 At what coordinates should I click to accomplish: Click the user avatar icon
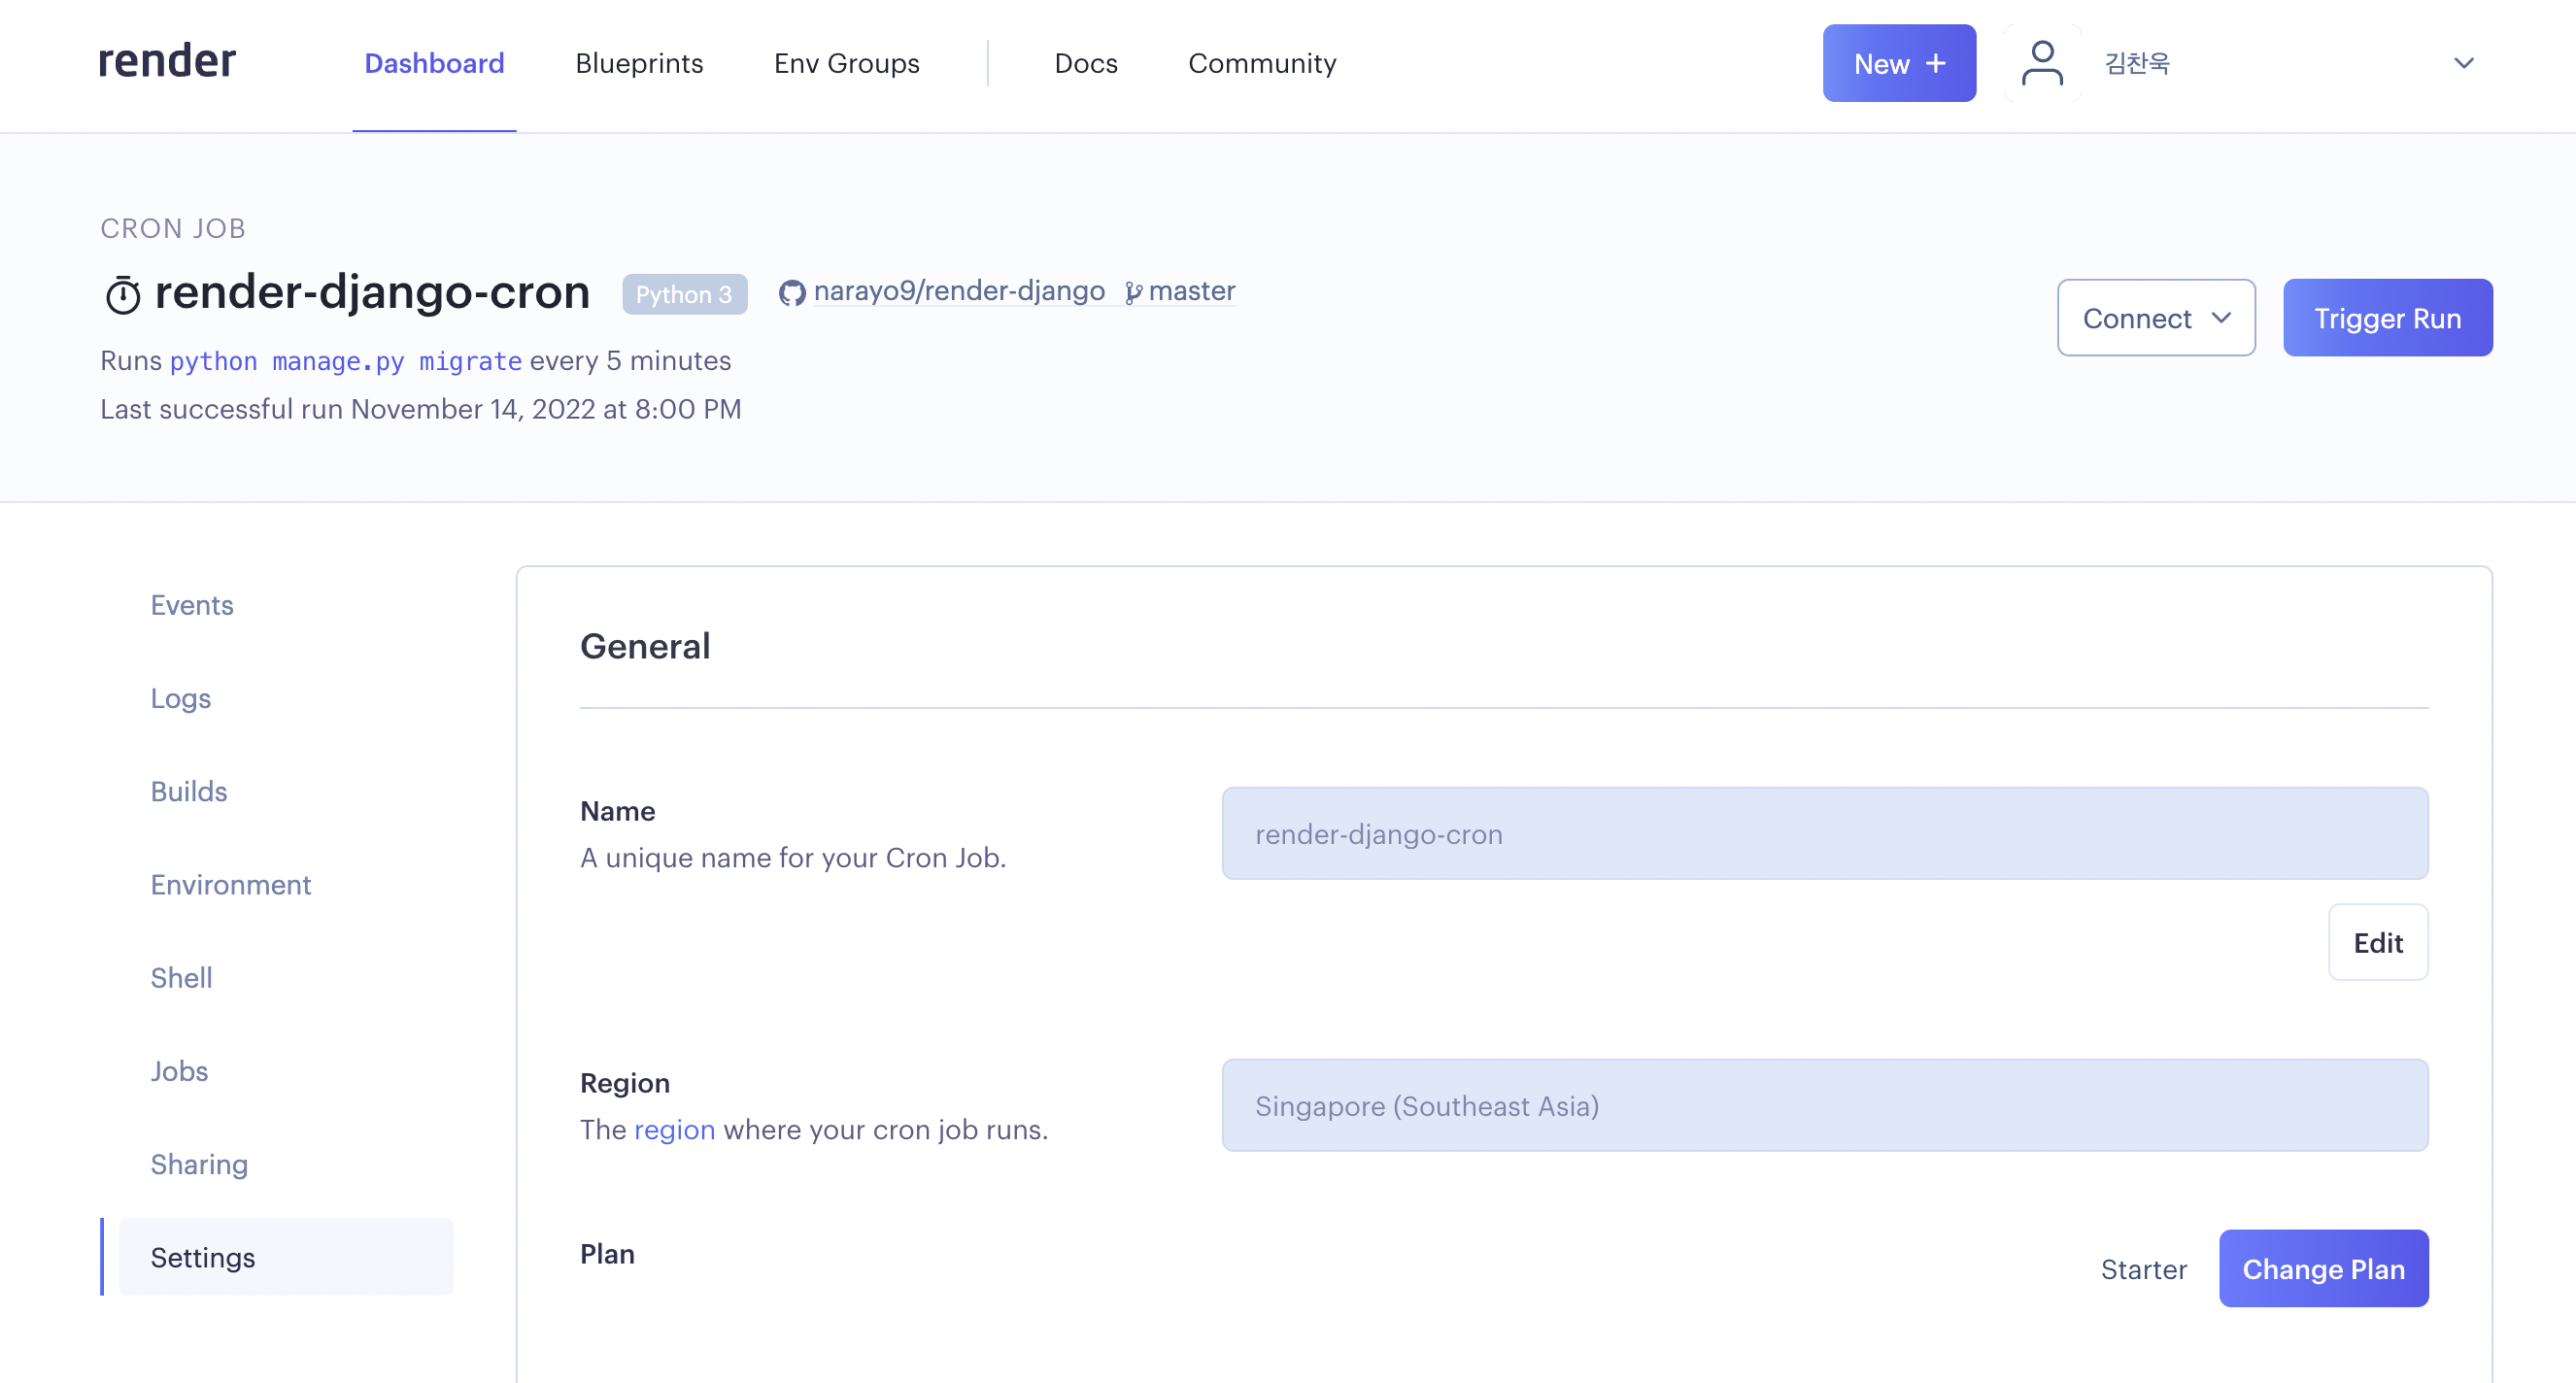click(x=2041, y=63)
